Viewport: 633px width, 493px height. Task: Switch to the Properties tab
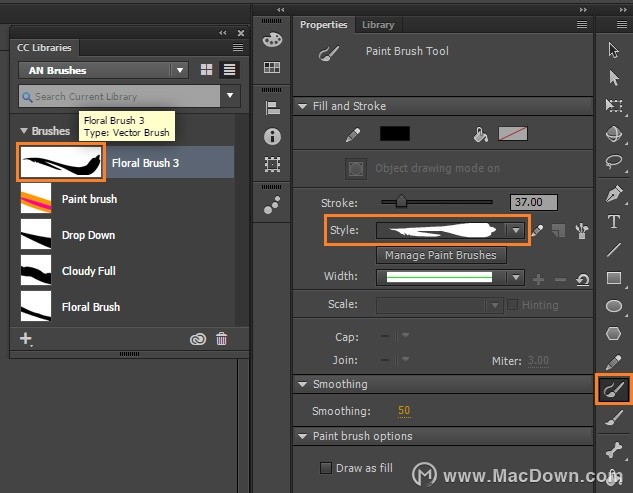pyautogui.click(x=323, y=25)
